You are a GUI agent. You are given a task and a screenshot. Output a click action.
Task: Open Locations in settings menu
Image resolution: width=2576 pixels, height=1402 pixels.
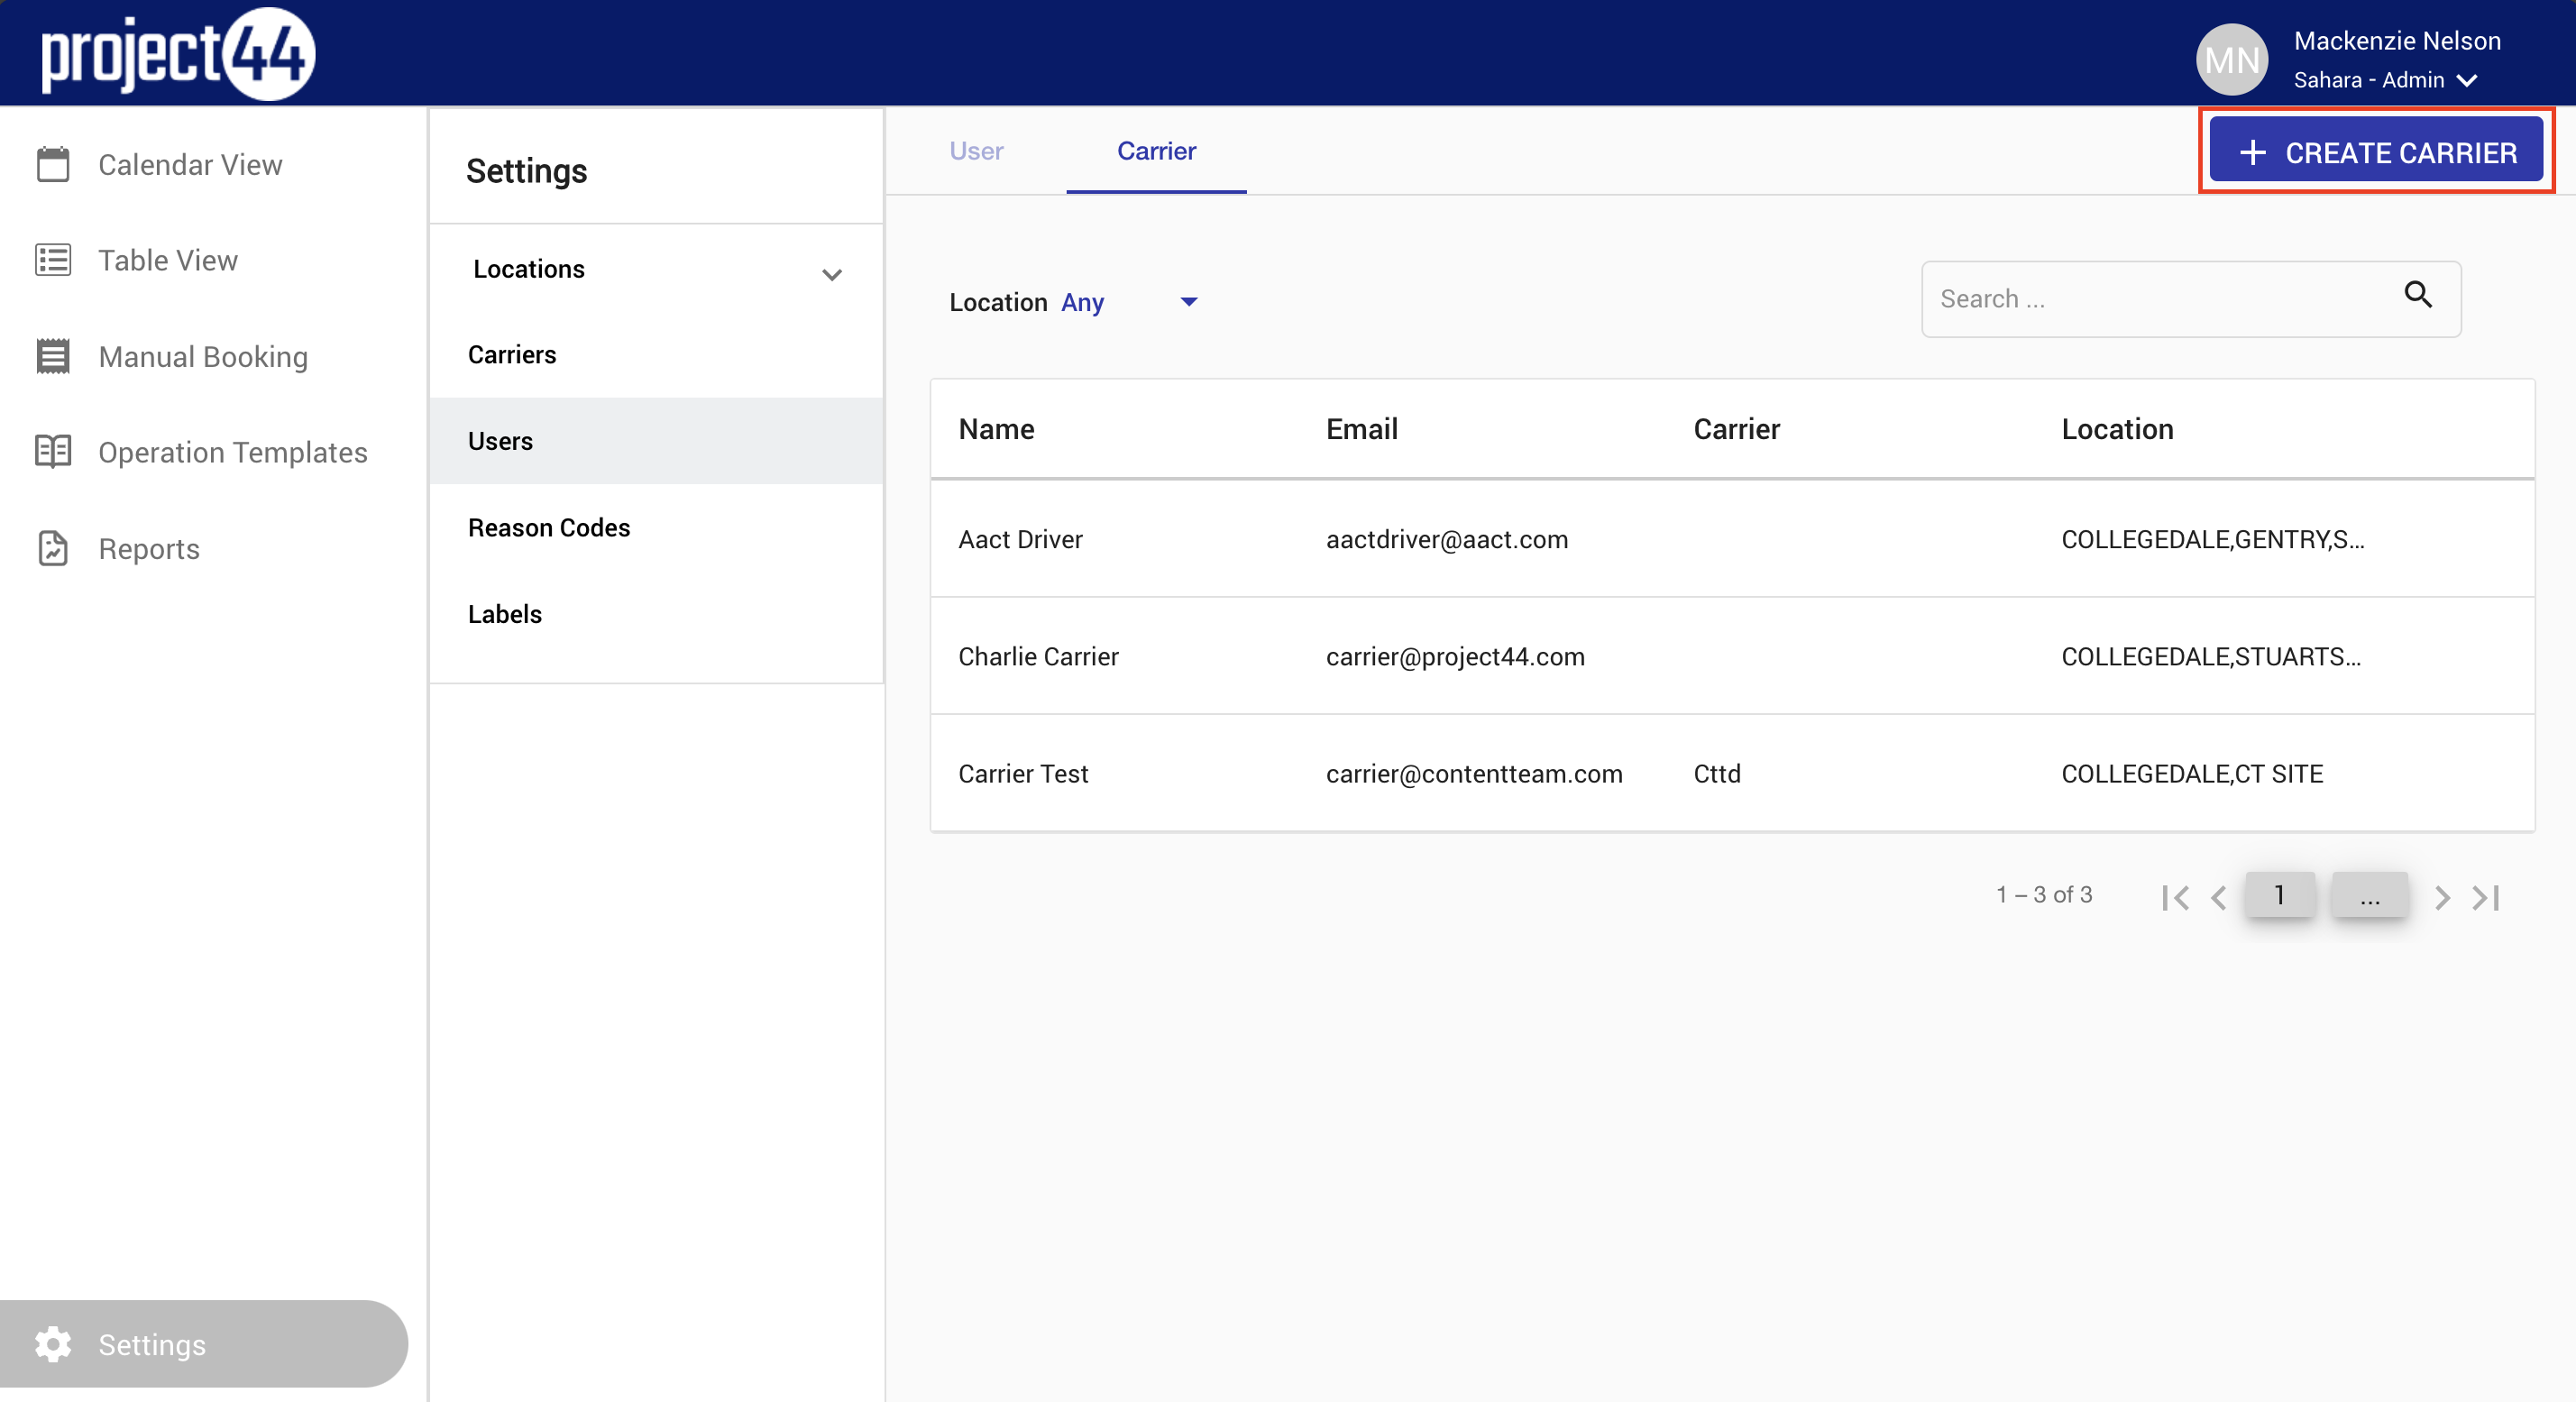click(x=656, y=269)
